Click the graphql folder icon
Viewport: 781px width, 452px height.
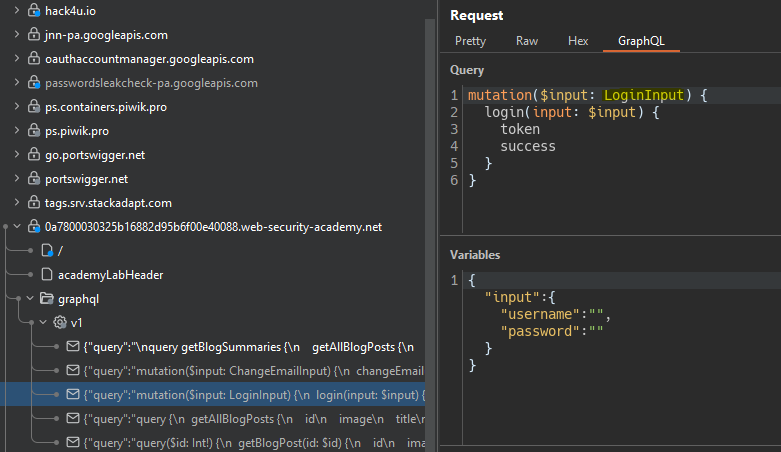point(46,298)
